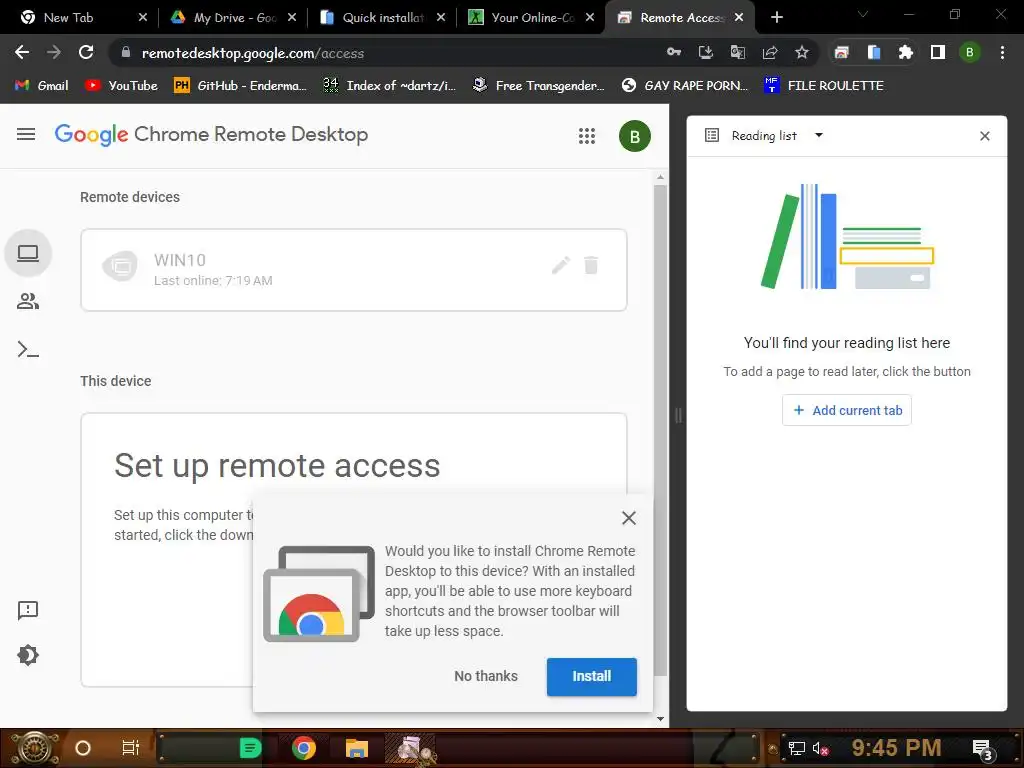1024x768 pixels.
Task: Close the install prompt dialog
Action: coord(629,518)
